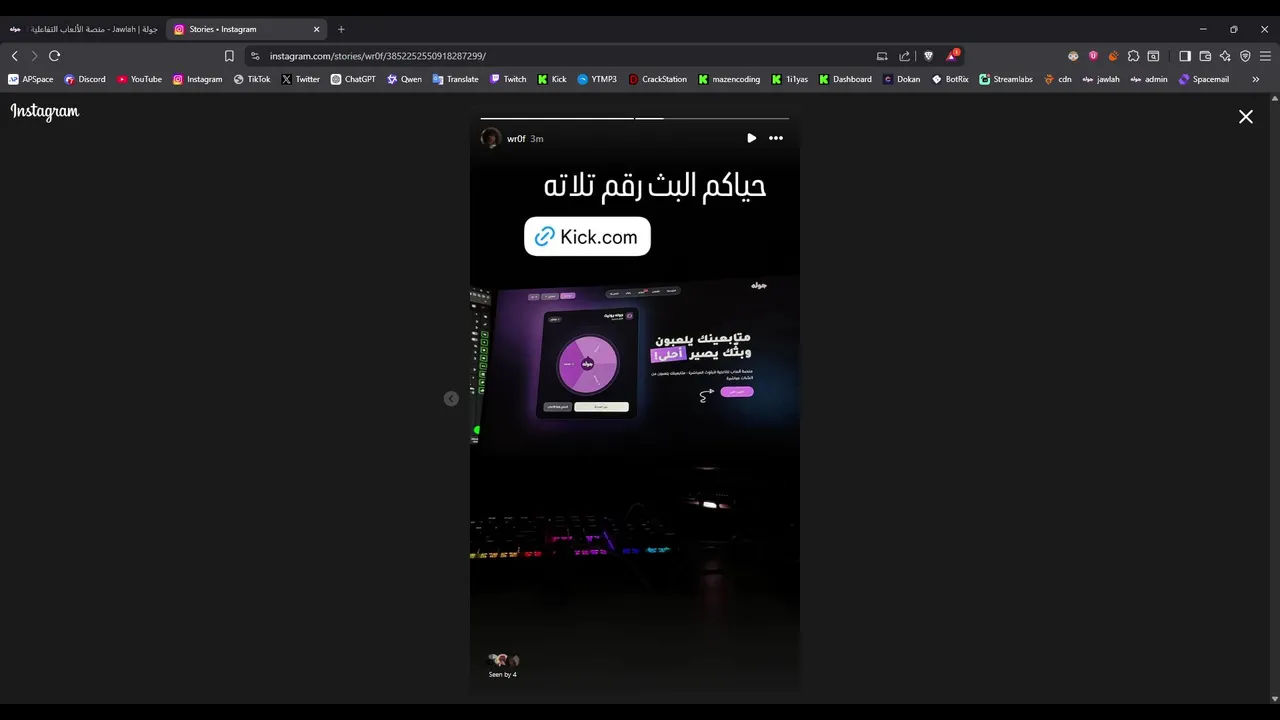Close the Instagram story viewer

pos(1246,117)
